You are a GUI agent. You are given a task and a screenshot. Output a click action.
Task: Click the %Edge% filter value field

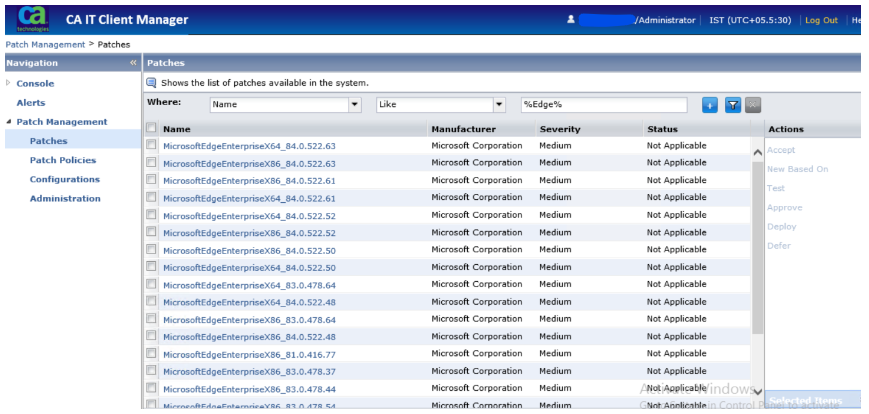[603, 105]
